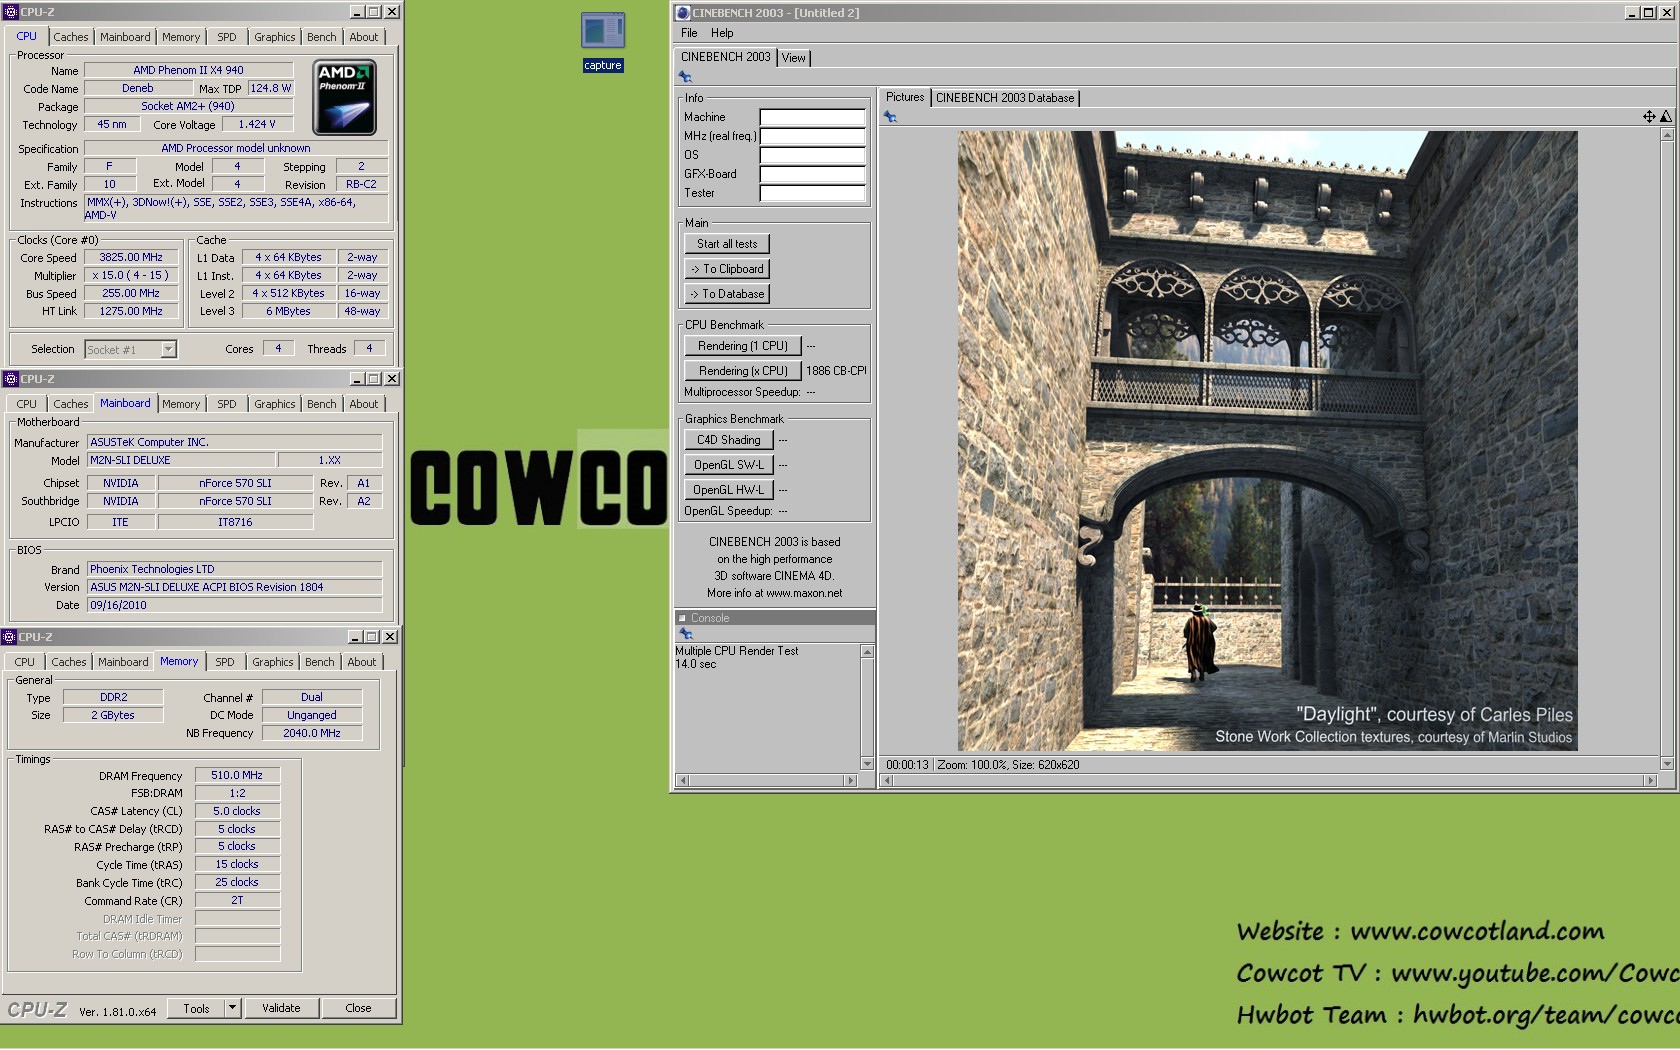Click the CINEBENCH title bar app icon
The image size is (1680, 1050).
[683, 13]
